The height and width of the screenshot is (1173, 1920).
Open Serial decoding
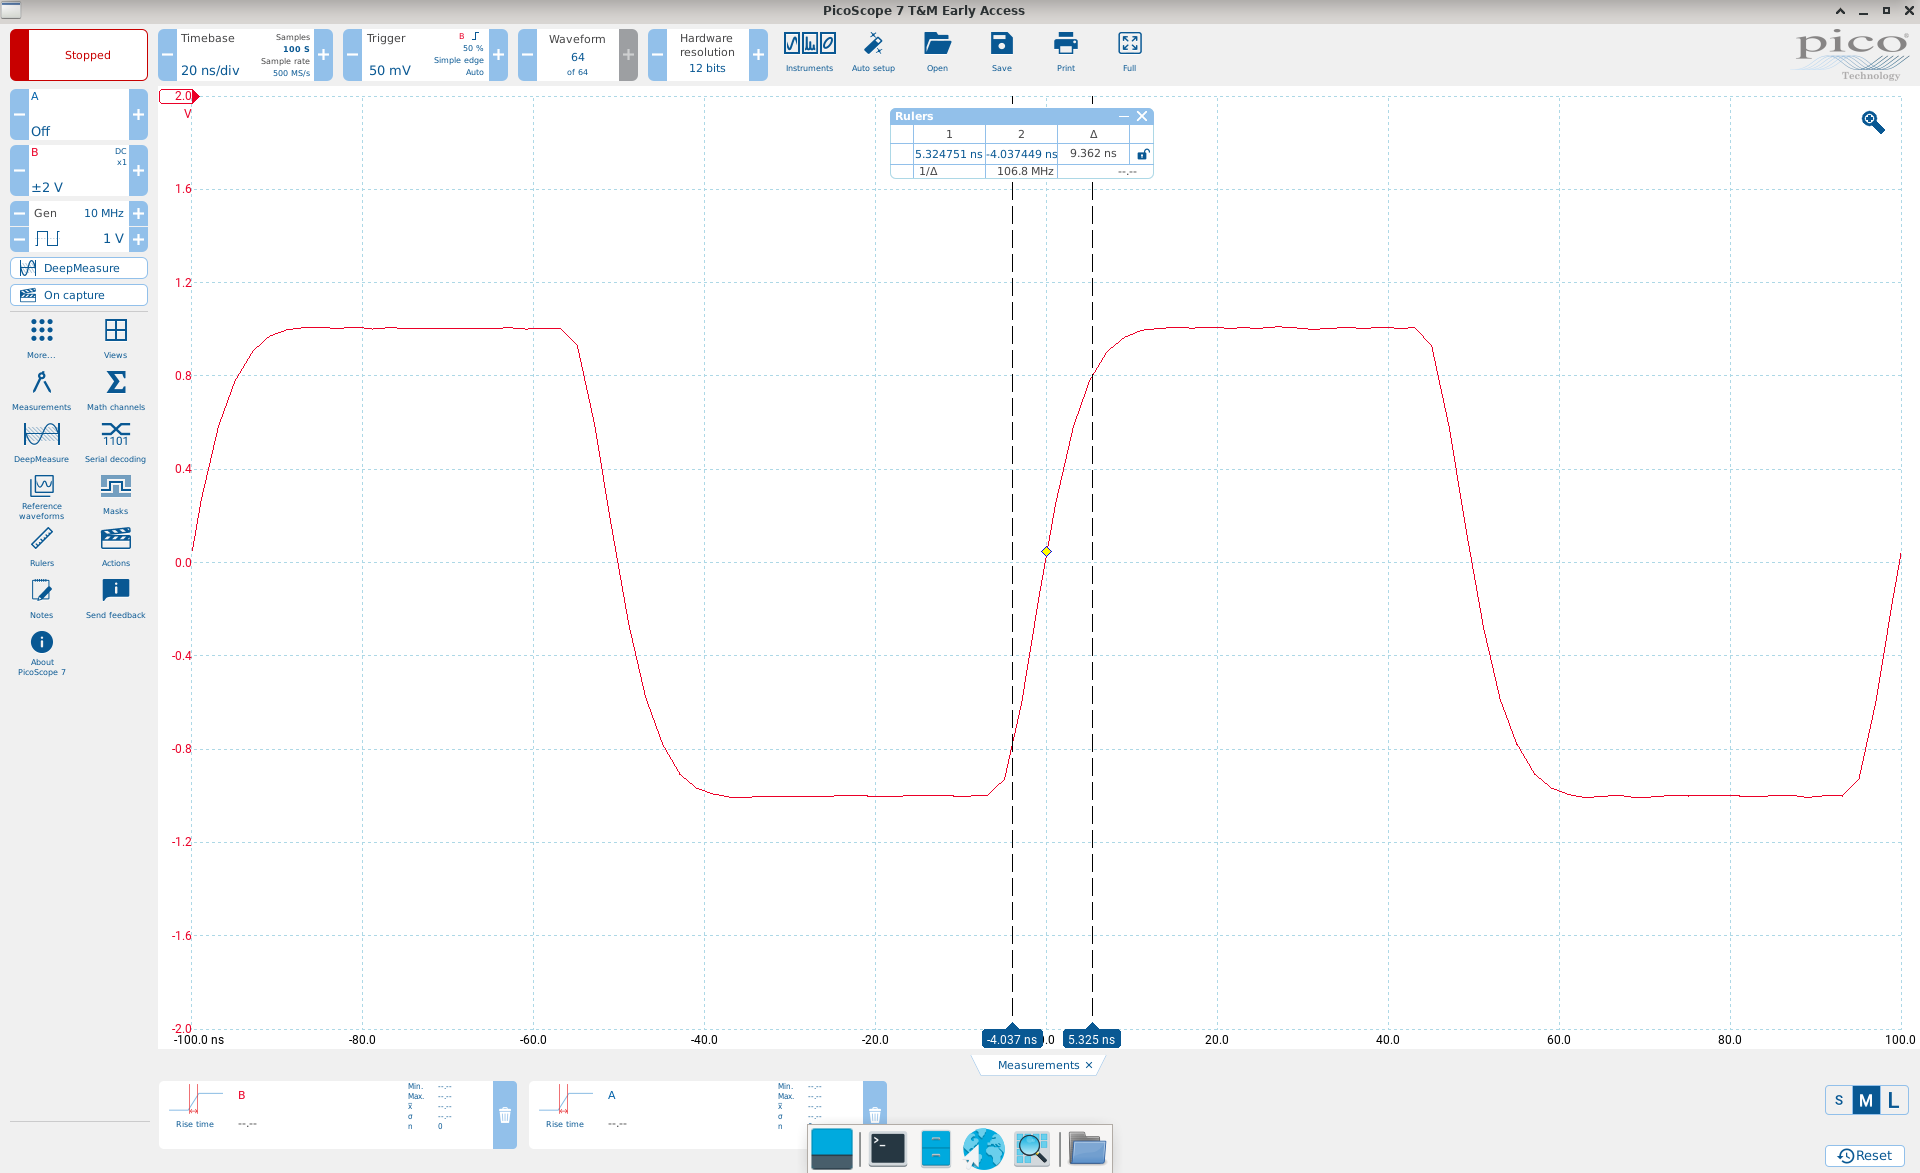tap(116, 442)
